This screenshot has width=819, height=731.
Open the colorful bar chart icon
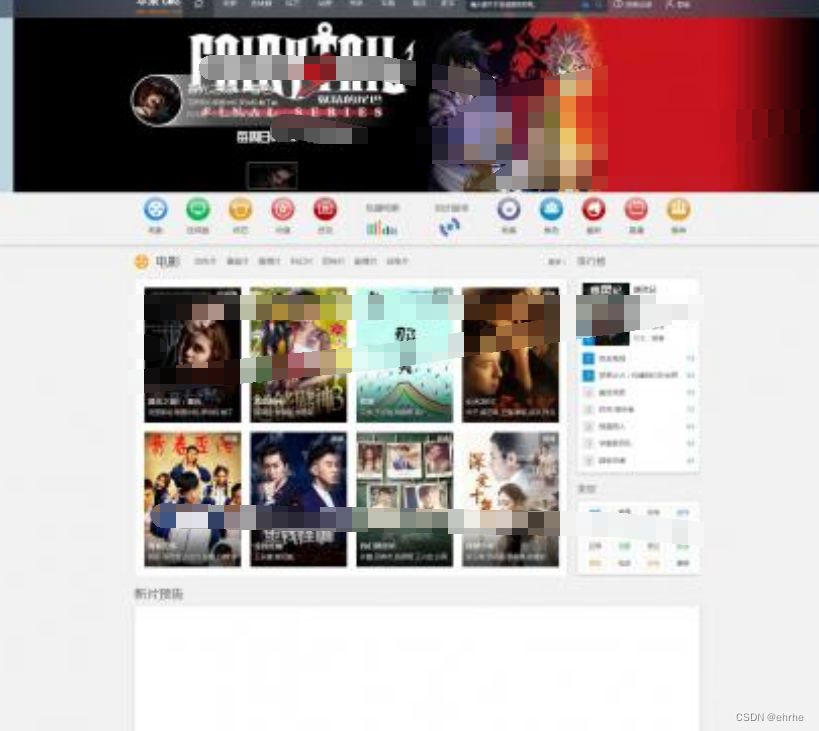click(x=381, y=228)
